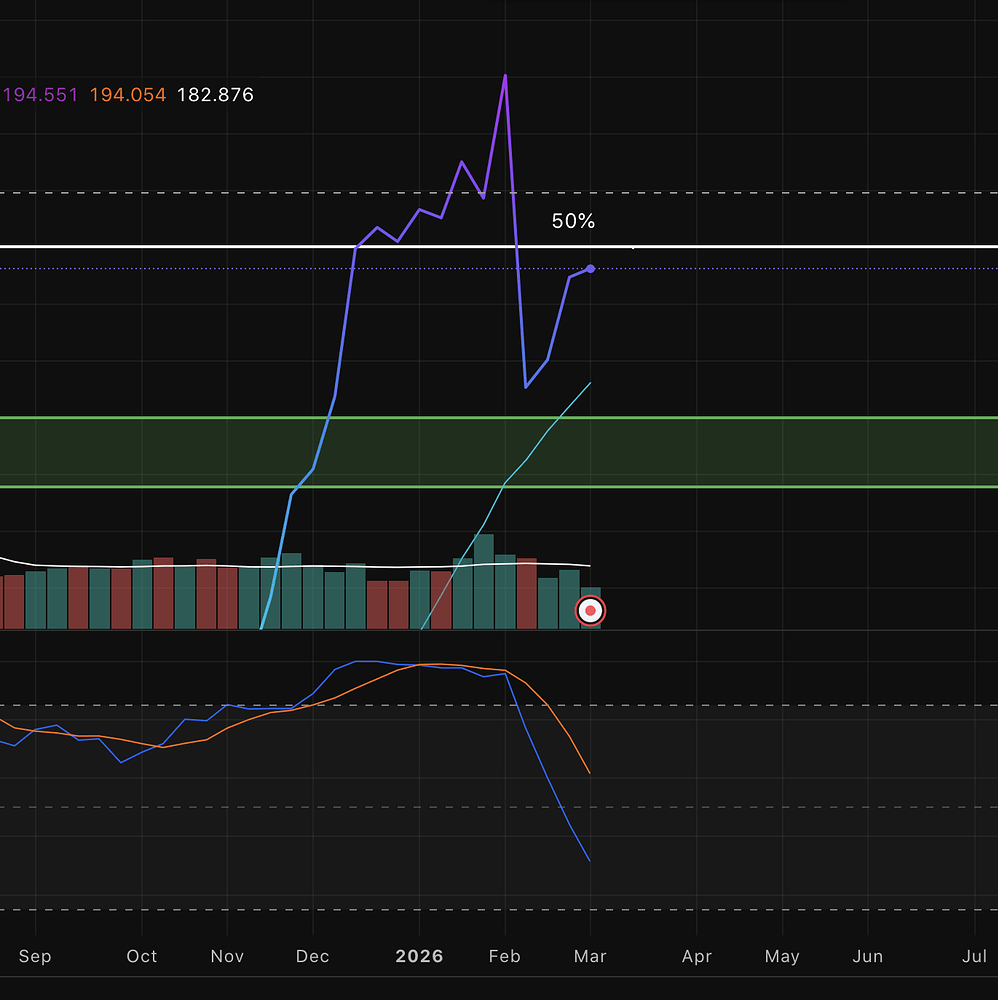Click the price line's February low point
The image size is (998, 1000).
[526, 387]
